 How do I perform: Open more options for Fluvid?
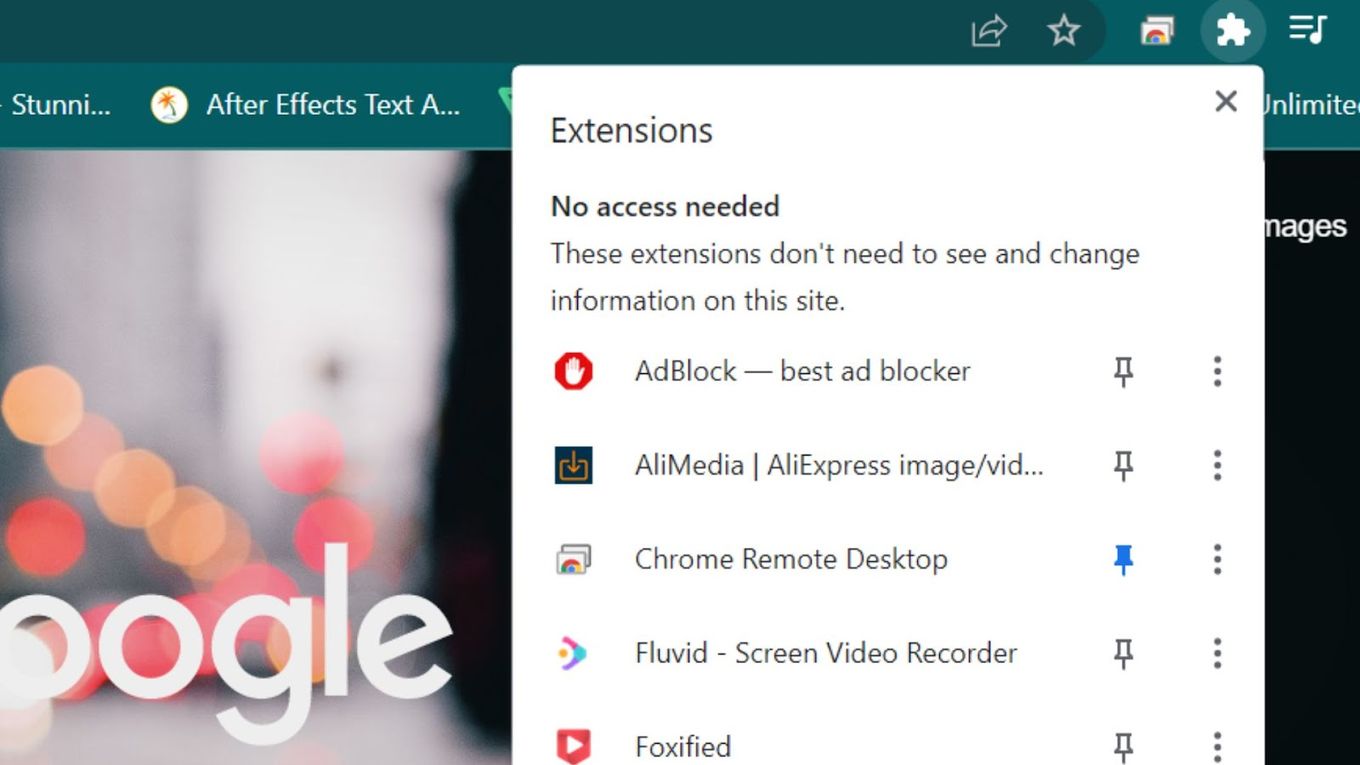pos(1217,653)
